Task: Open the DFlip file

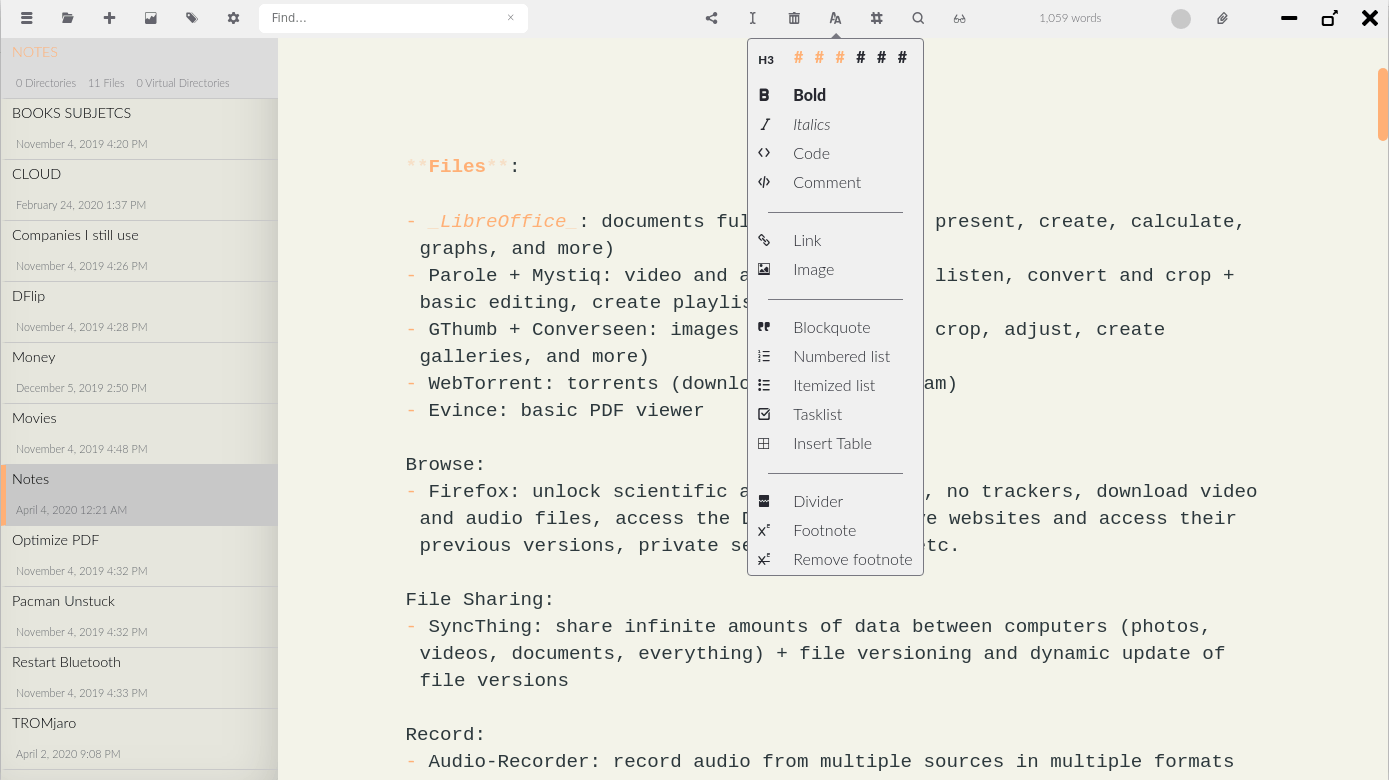Action: click(x=139, y=312)
